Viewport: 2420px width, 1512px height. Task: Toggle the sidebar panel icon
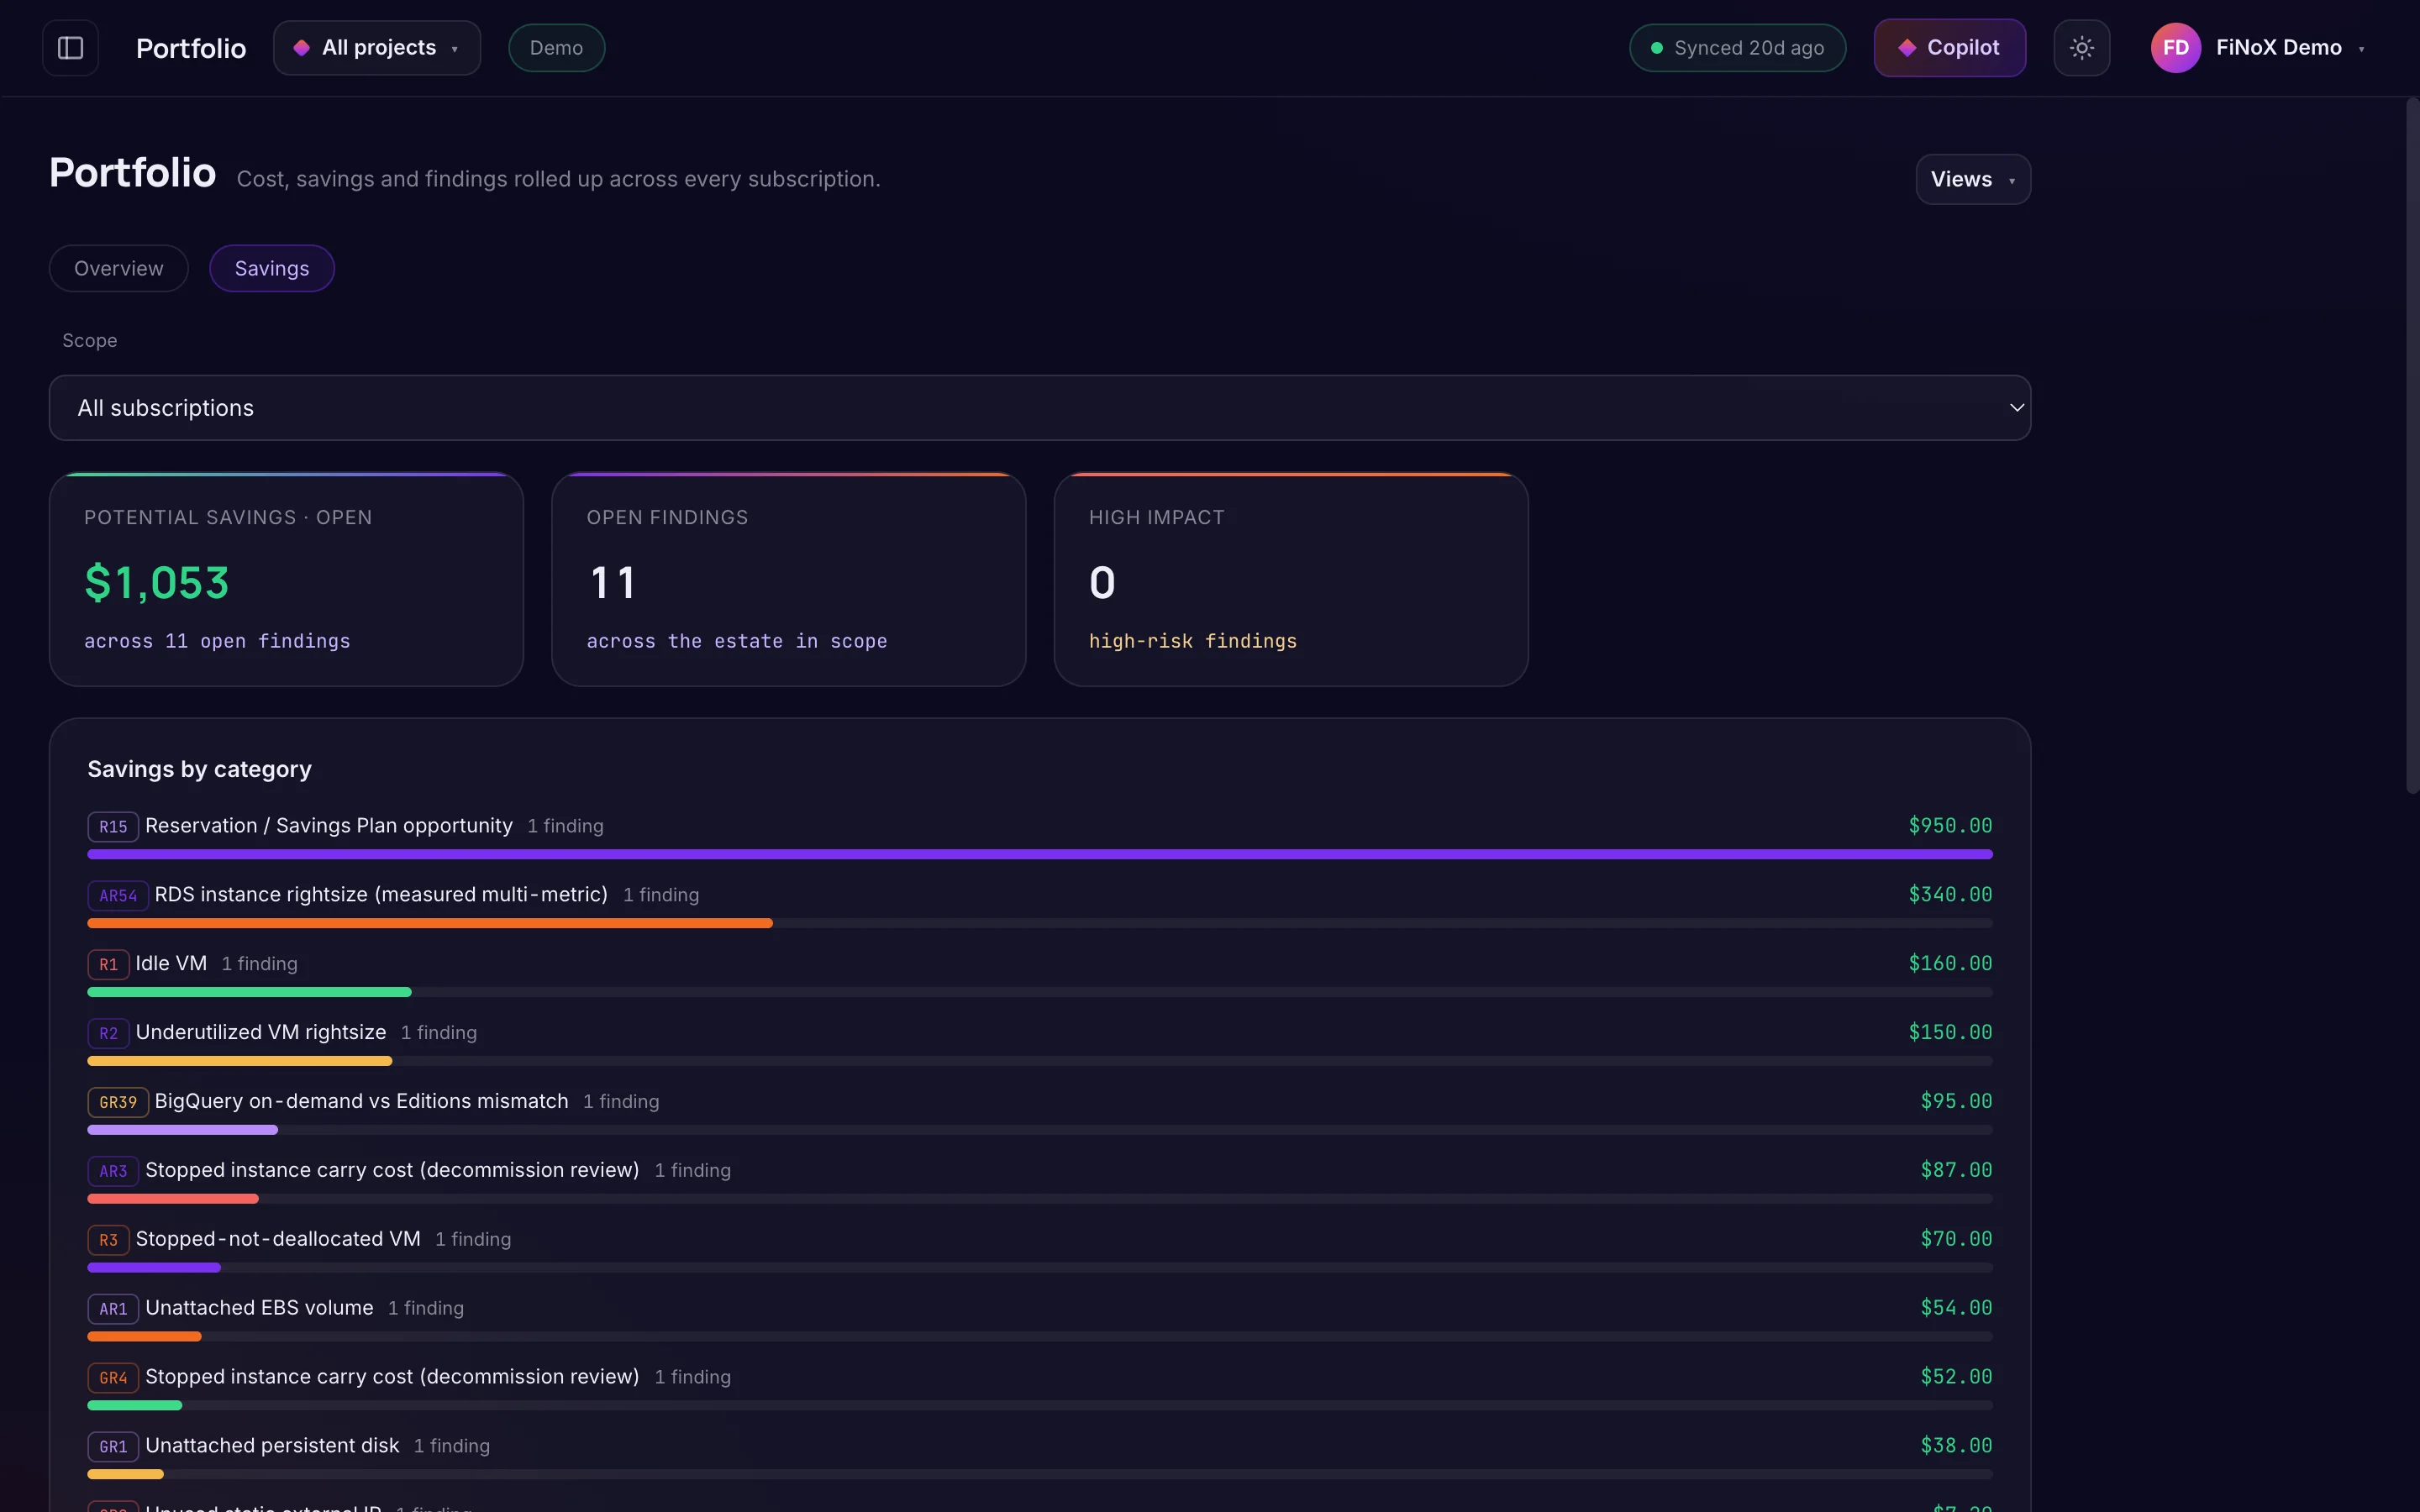70,48
